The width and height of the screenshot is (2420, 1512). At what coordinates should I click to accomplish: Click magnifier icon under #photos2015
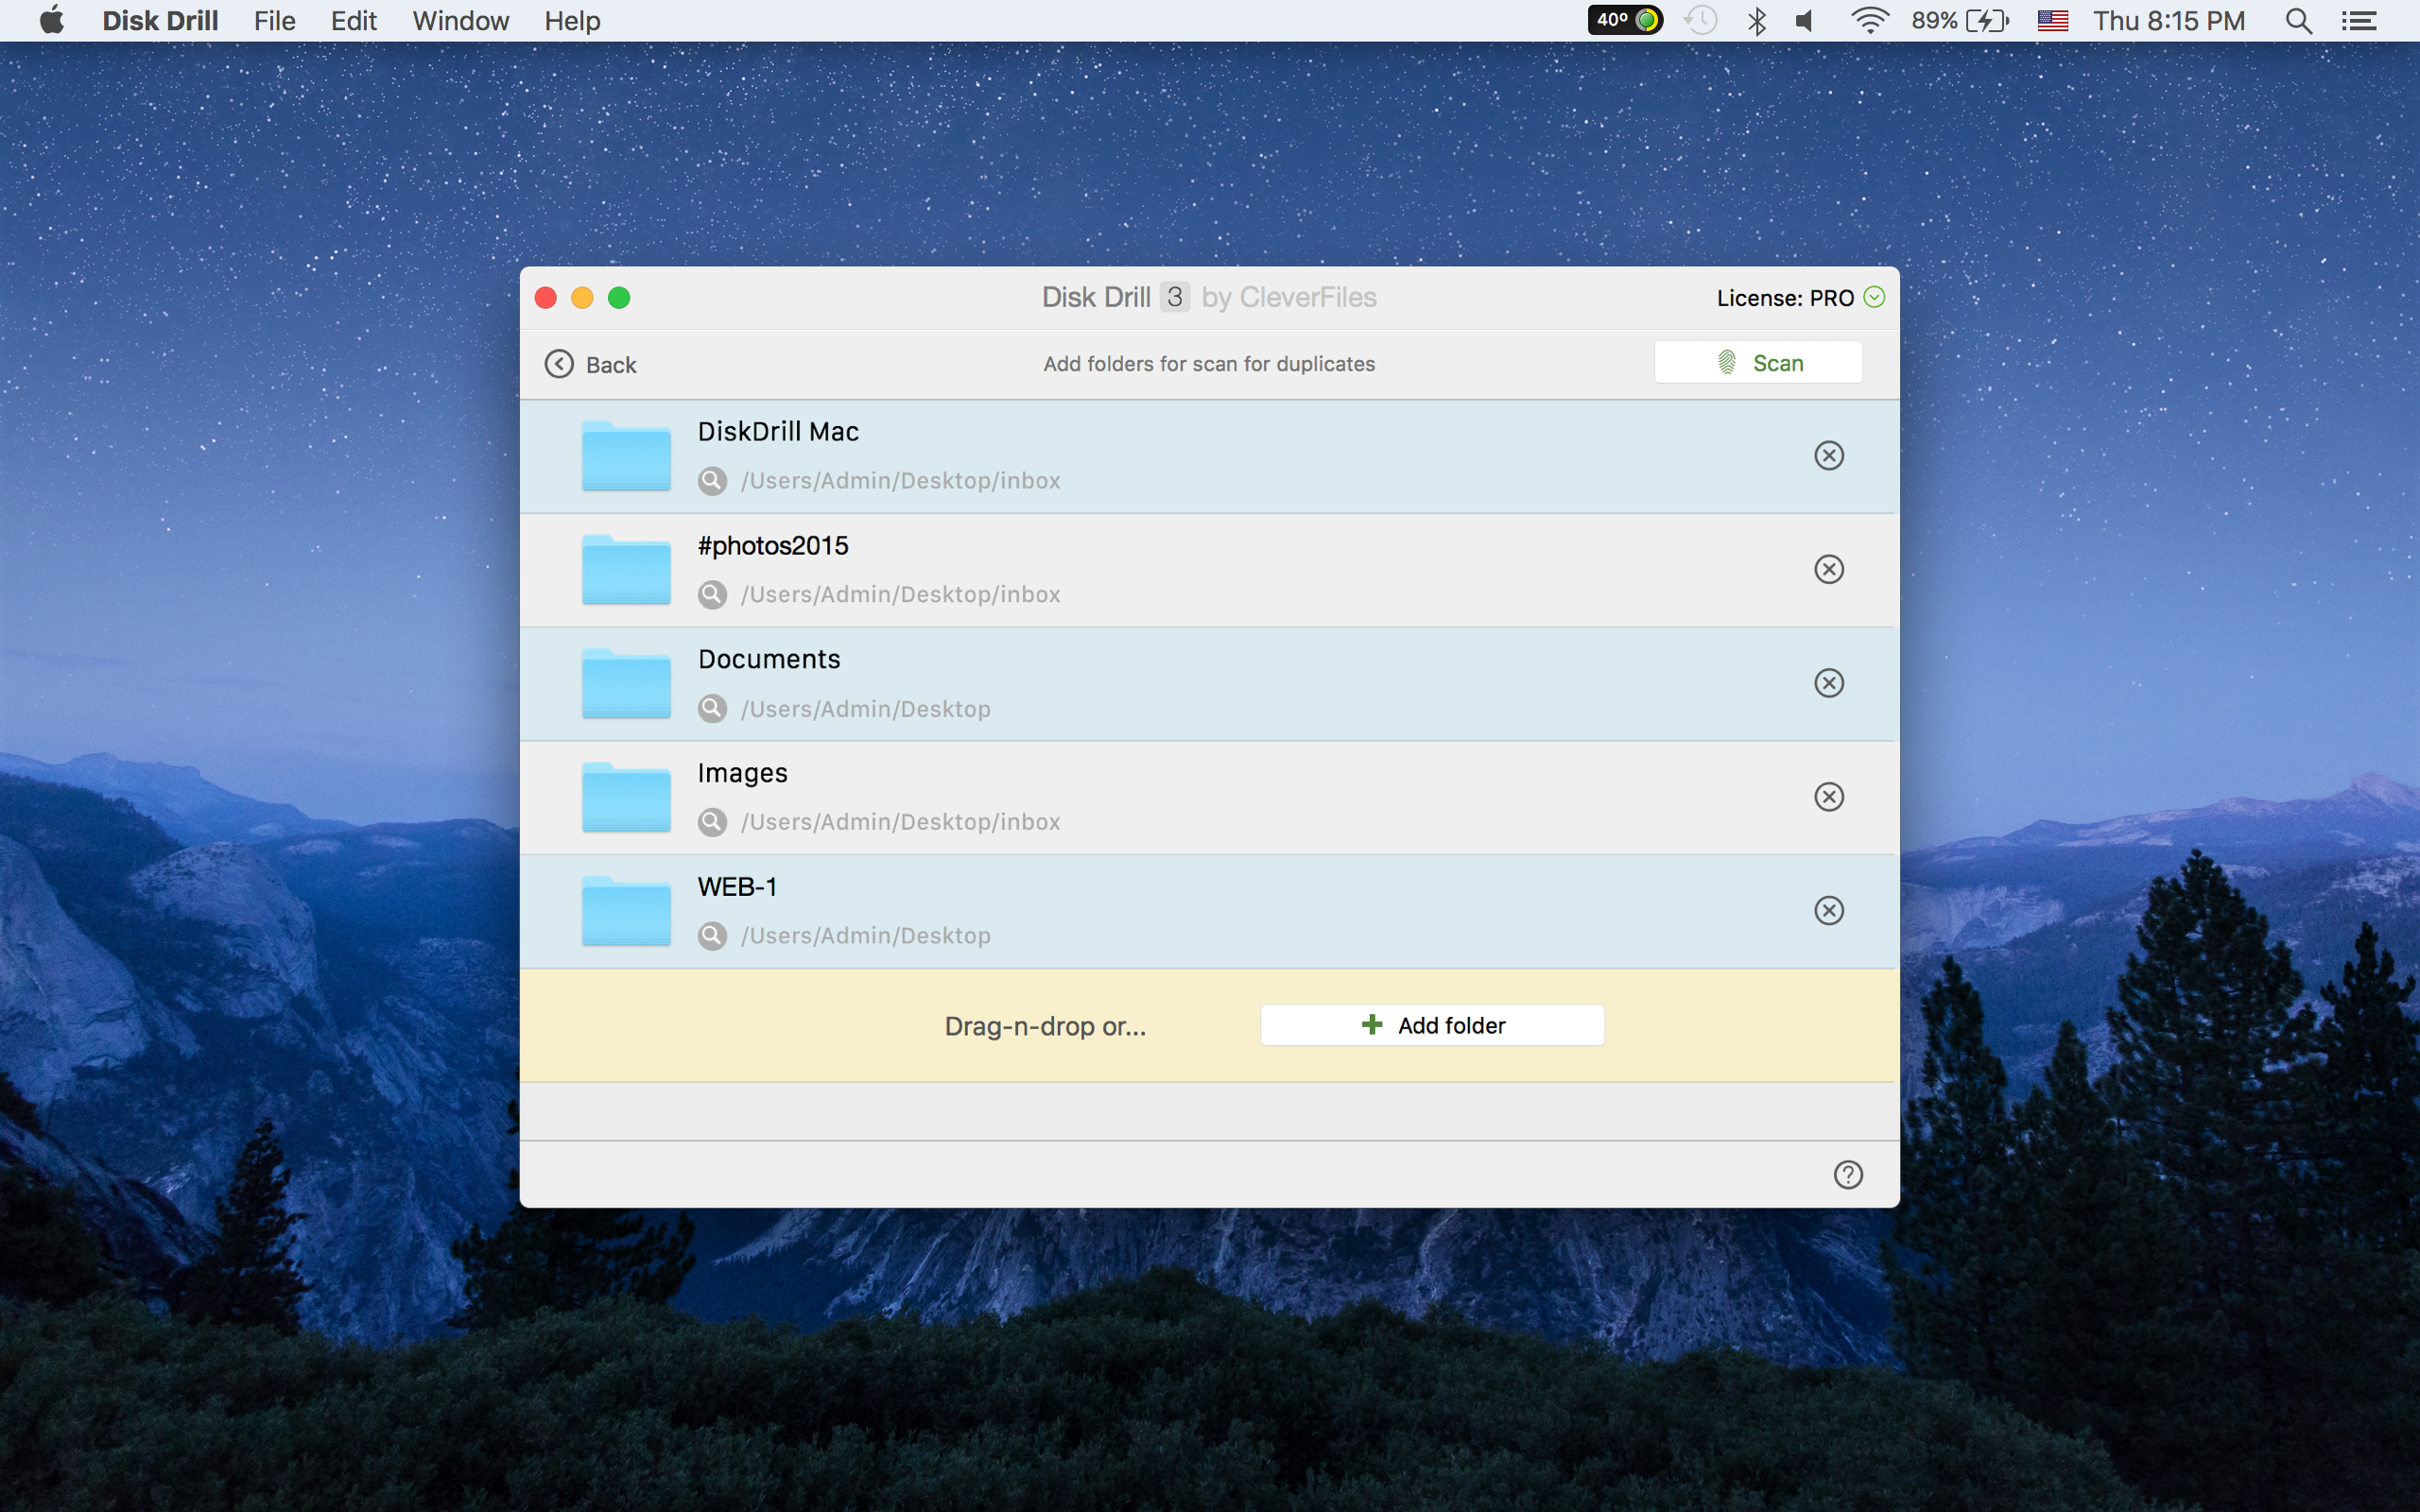coord(712,595)
